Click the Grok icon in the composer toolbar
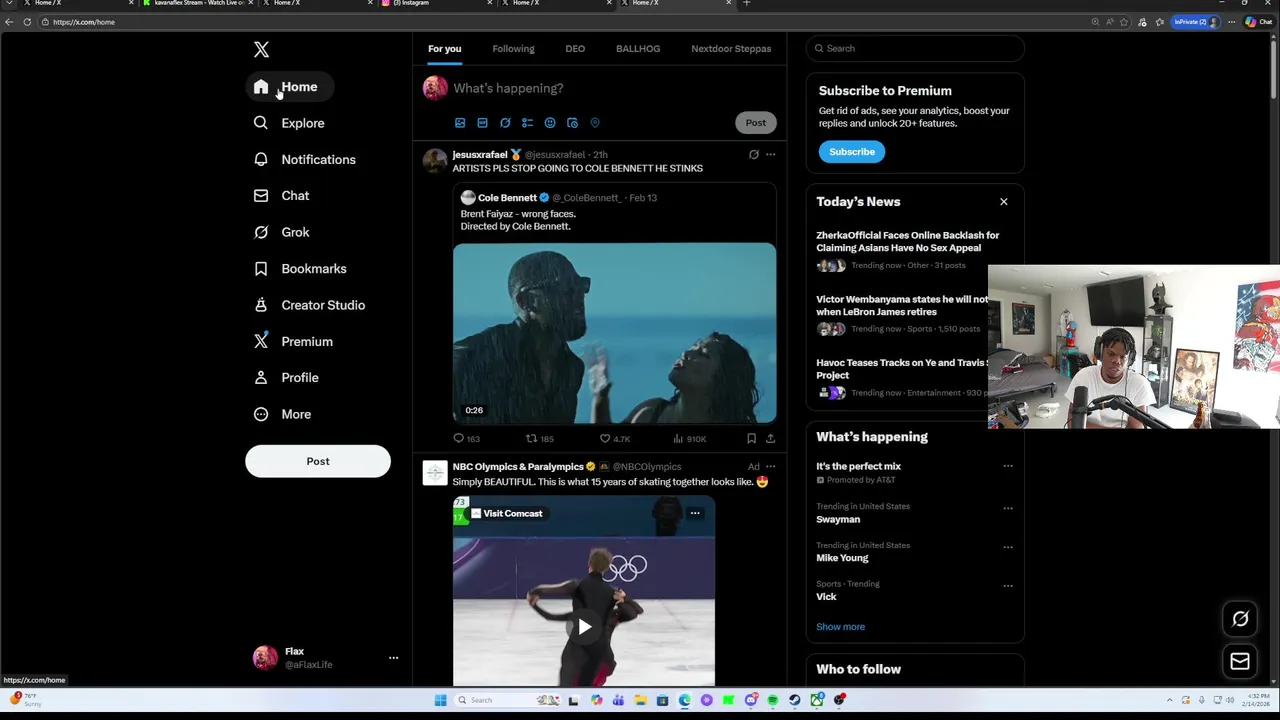Viewport: 1280px width, 720px height. coord(505,123)
